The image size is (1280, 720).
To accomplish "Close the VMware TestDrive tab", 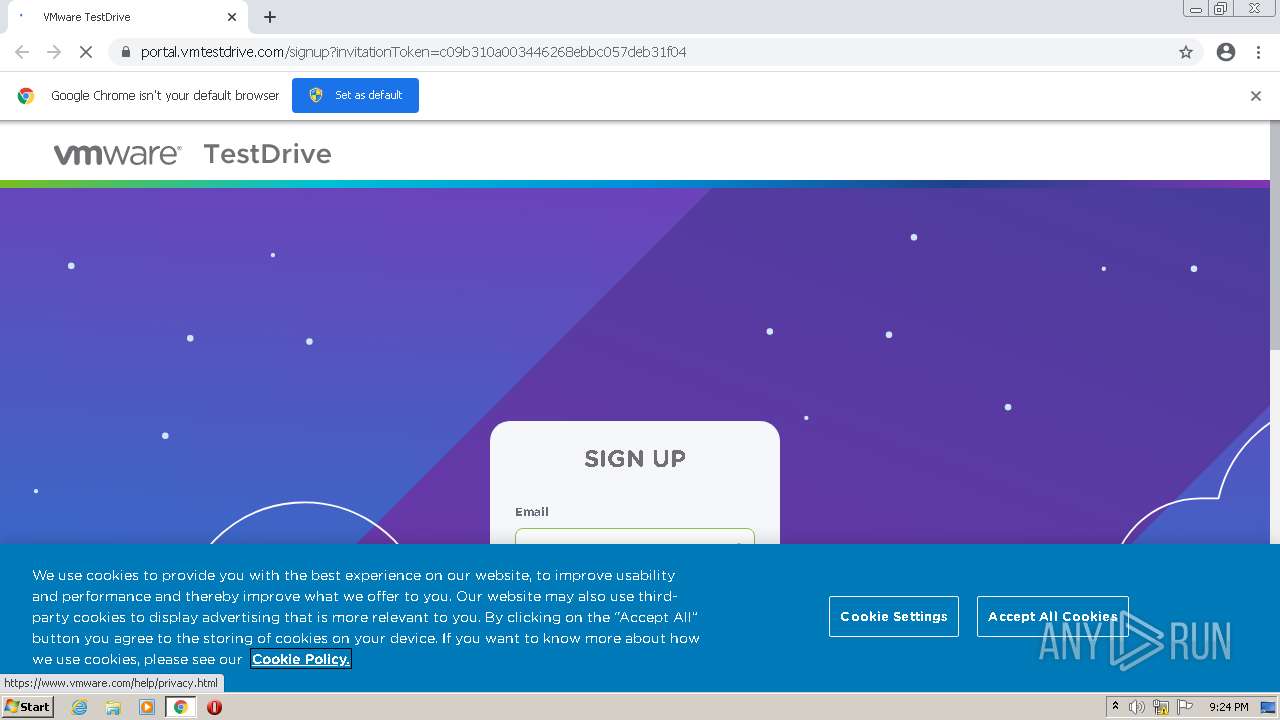I will [x=232, y=17].
